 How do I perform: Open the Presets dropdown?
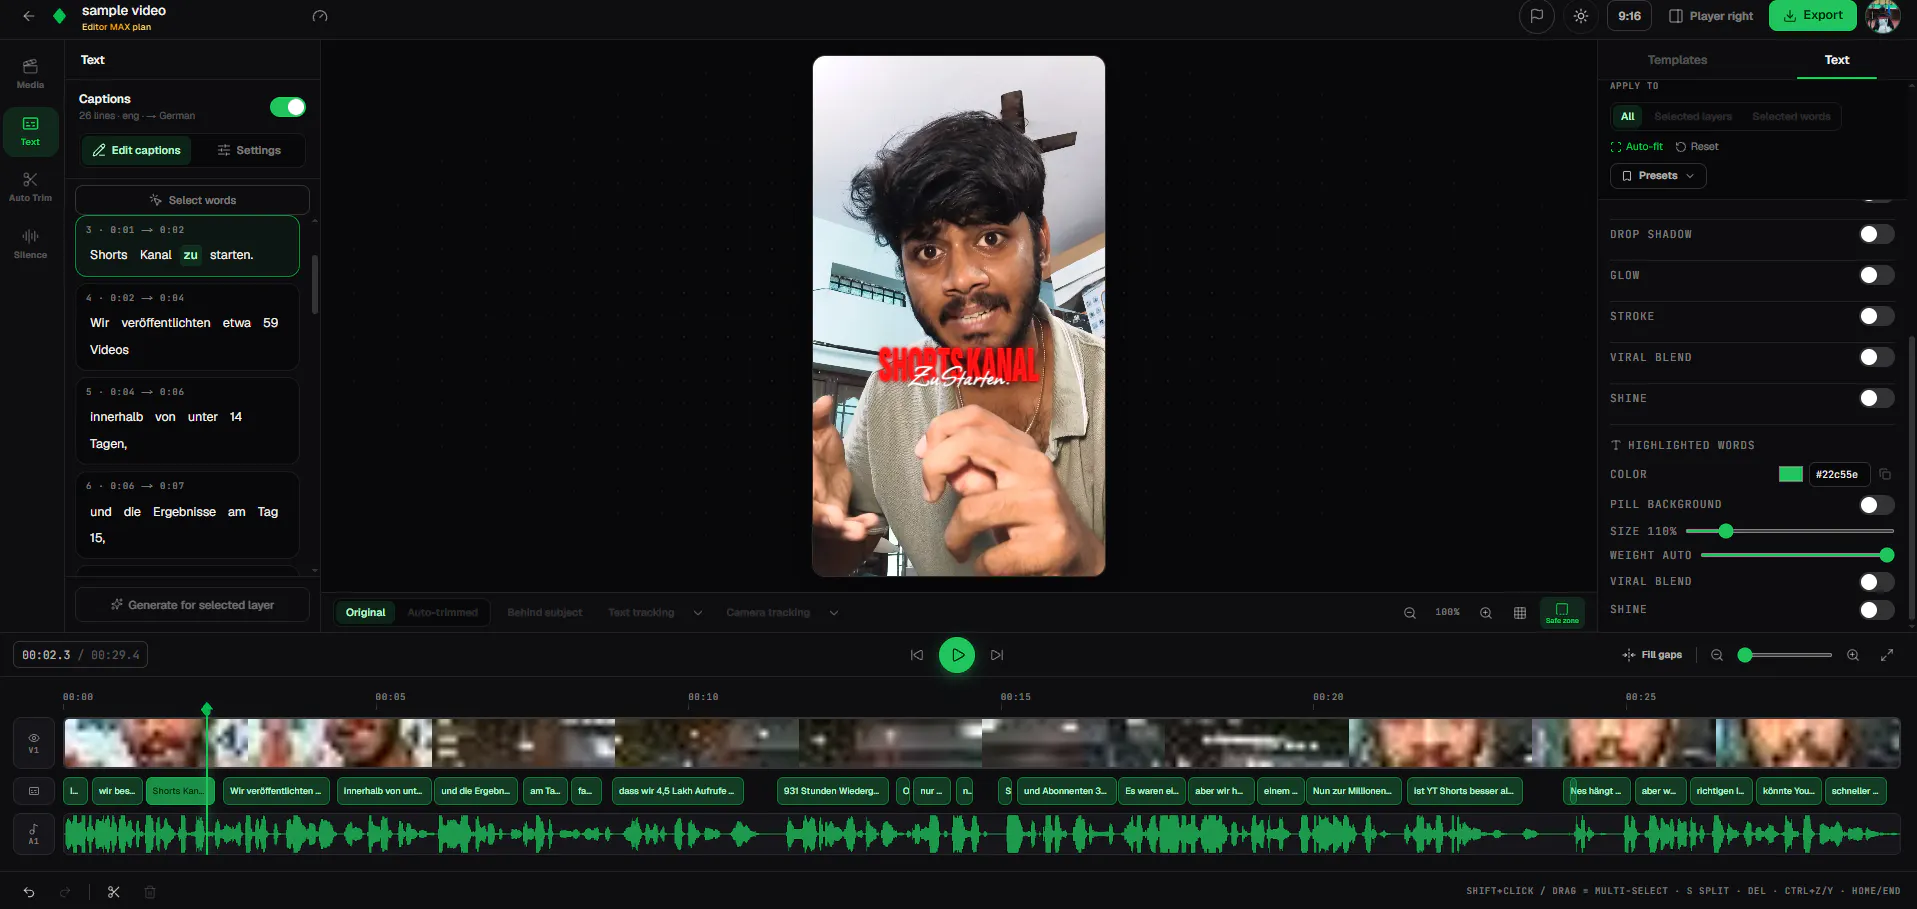pyautogui.click(x=1658, y=176)
